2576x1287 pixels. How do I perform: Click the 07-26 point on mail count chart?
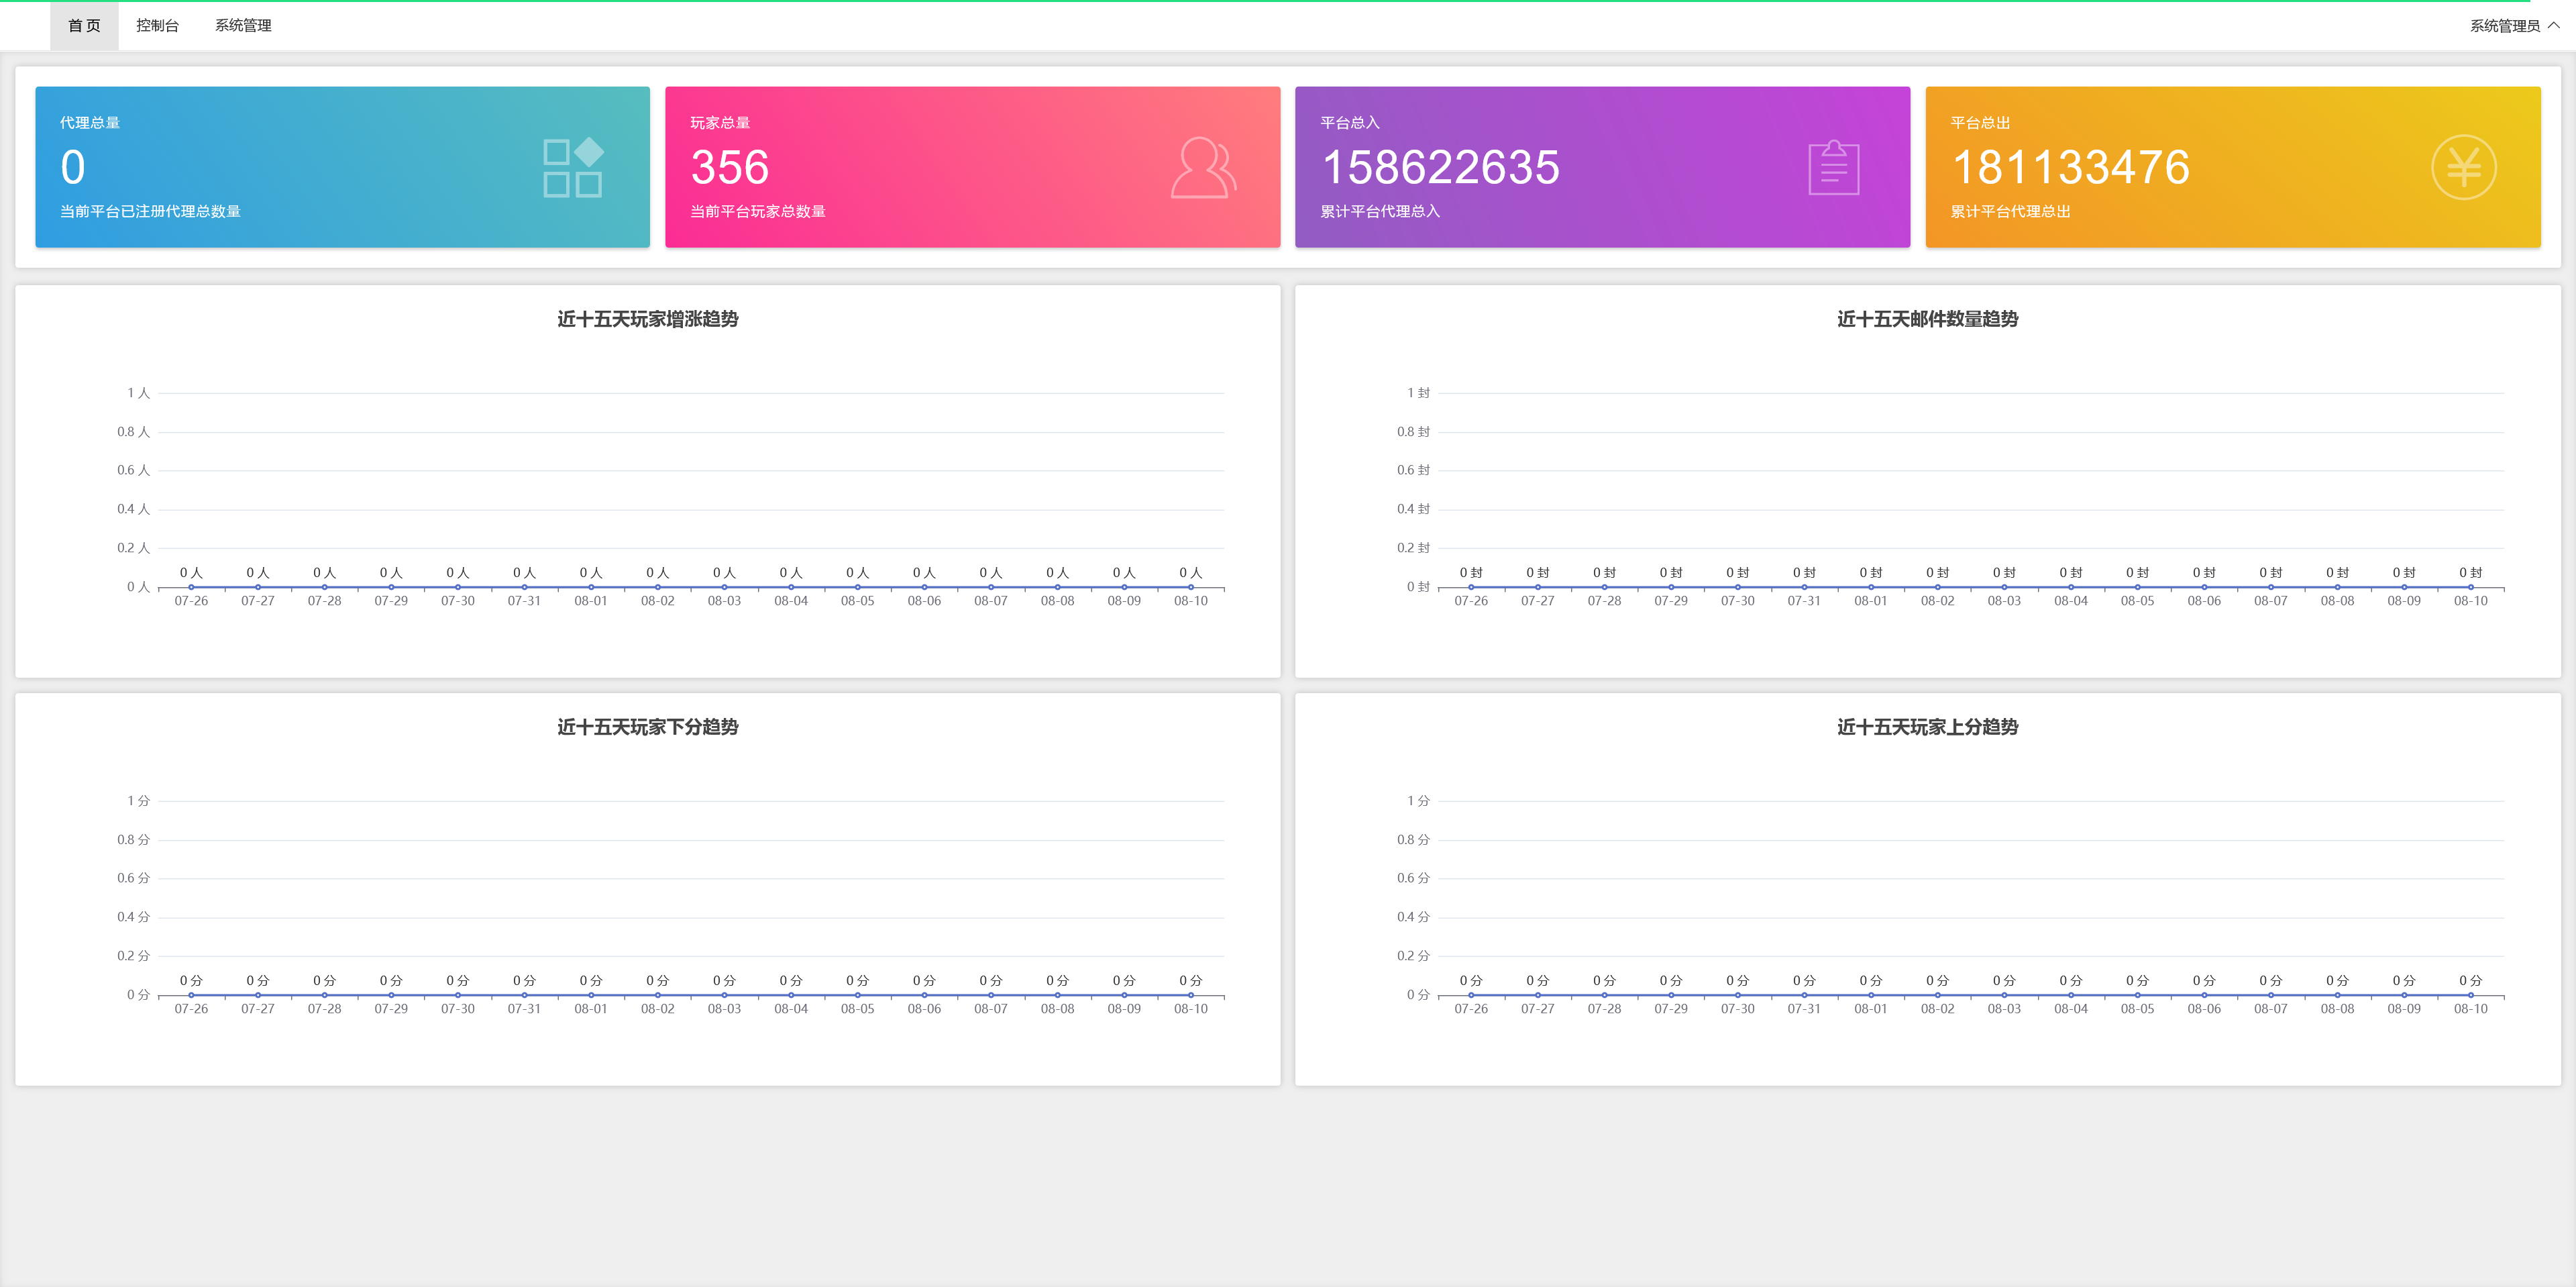(1471, 587)
